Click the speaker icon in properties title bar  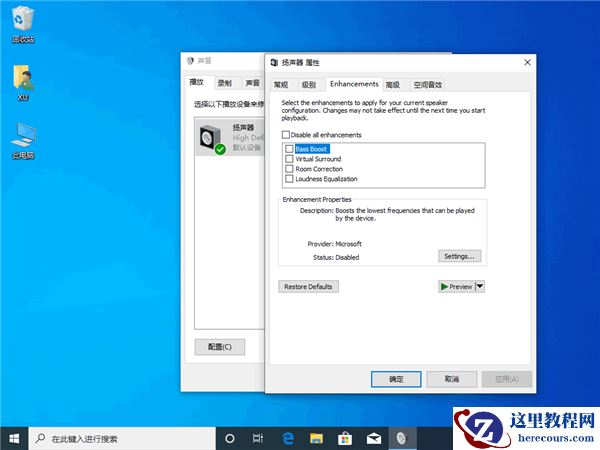(274, 62)
